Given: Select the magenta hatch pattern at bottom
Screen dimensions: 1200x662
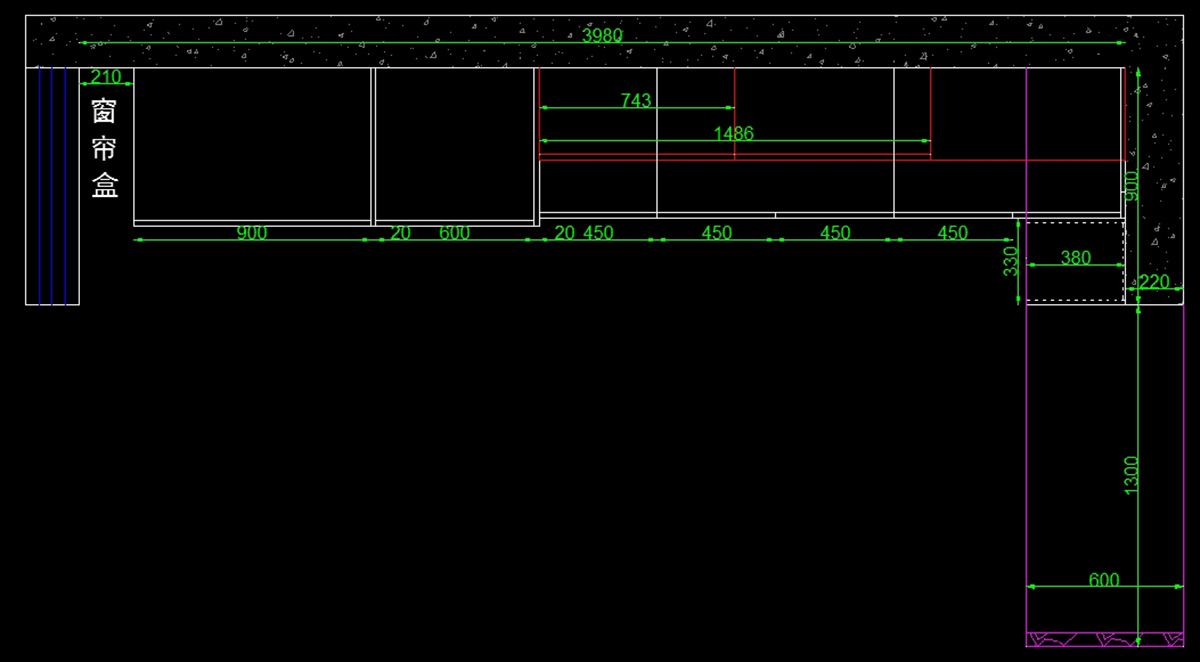Looking at the screenshot, I should click(x=1104, y=639).
